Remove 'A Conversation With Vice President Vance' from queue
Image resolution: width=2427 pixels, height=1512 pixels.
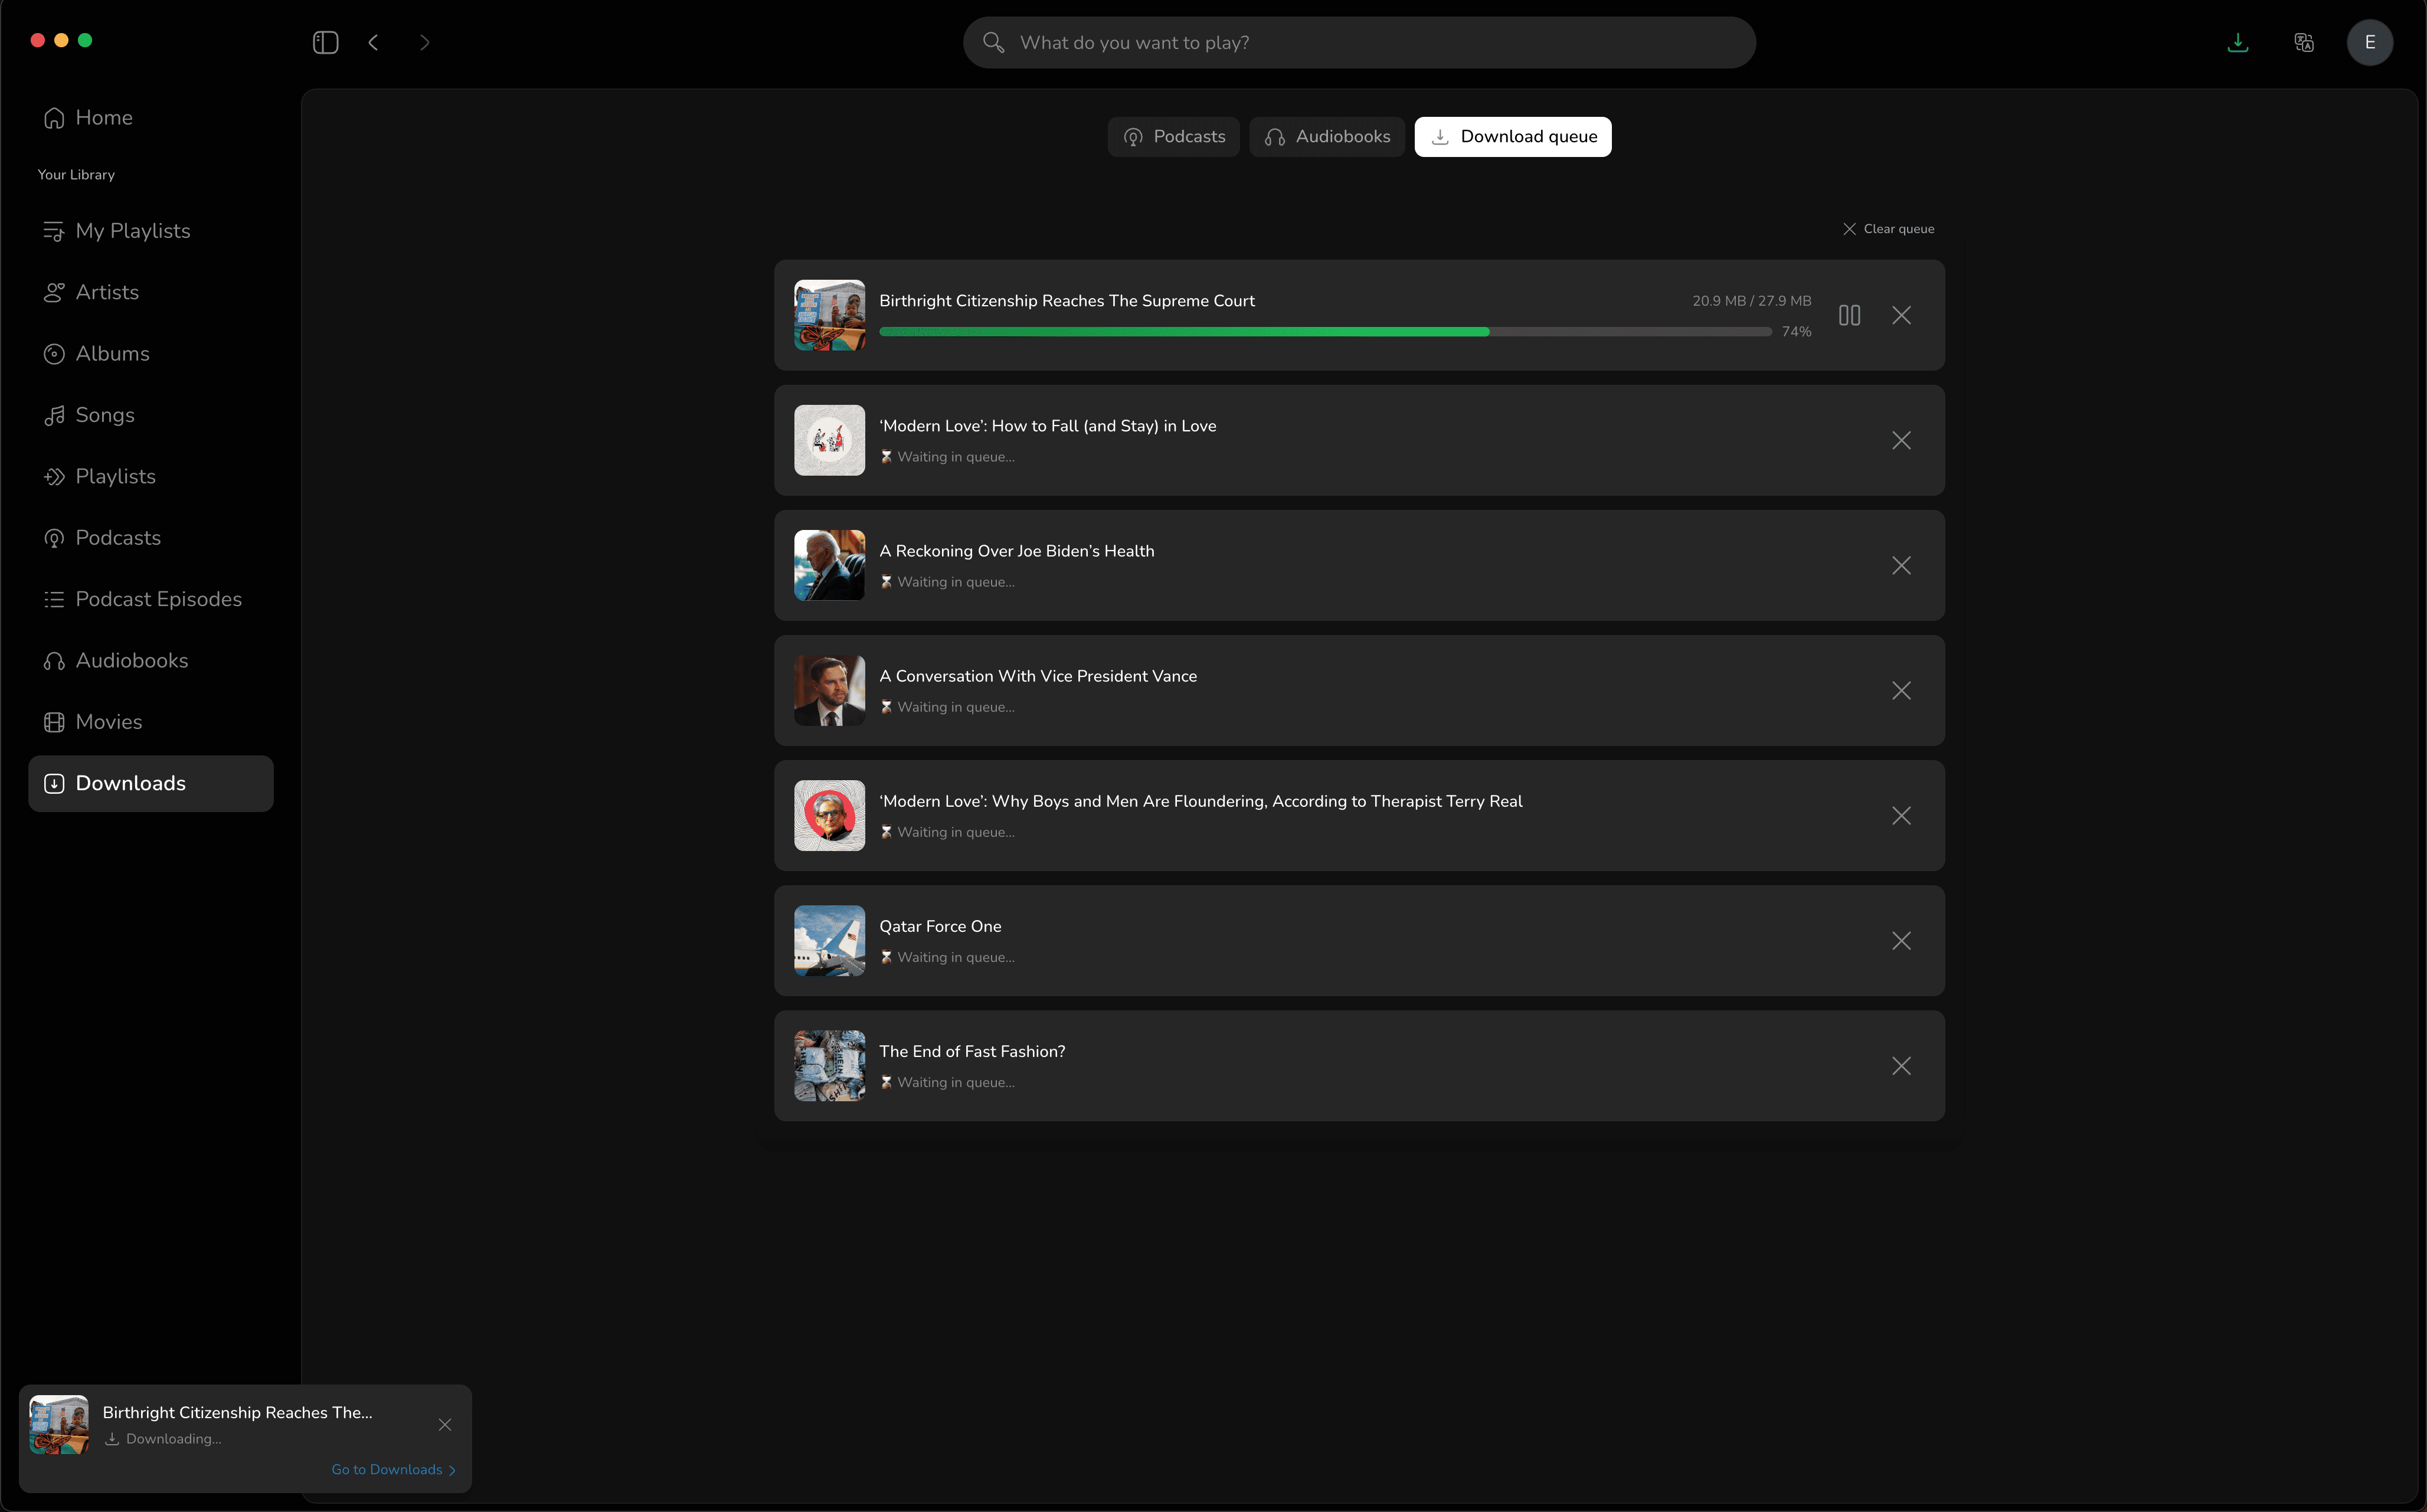(1901, 690)
